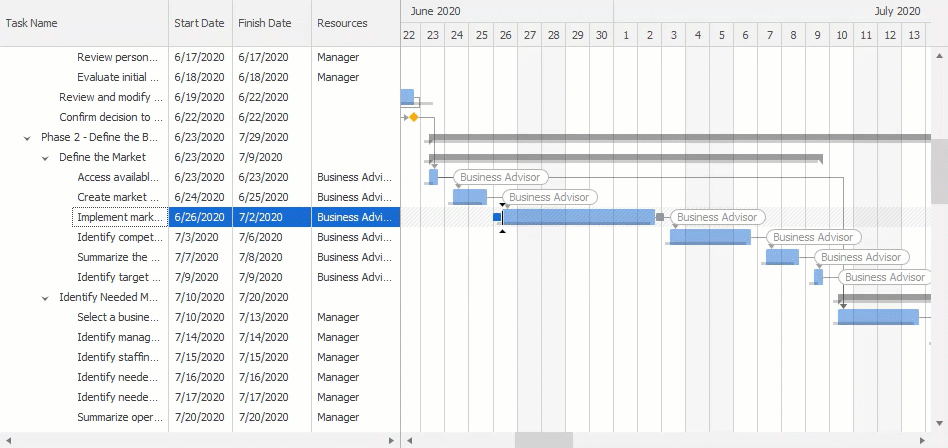The height and width of the screenshot is (448, 948).
Task: Select the Review and modify ... task
Action: [111, 97]
